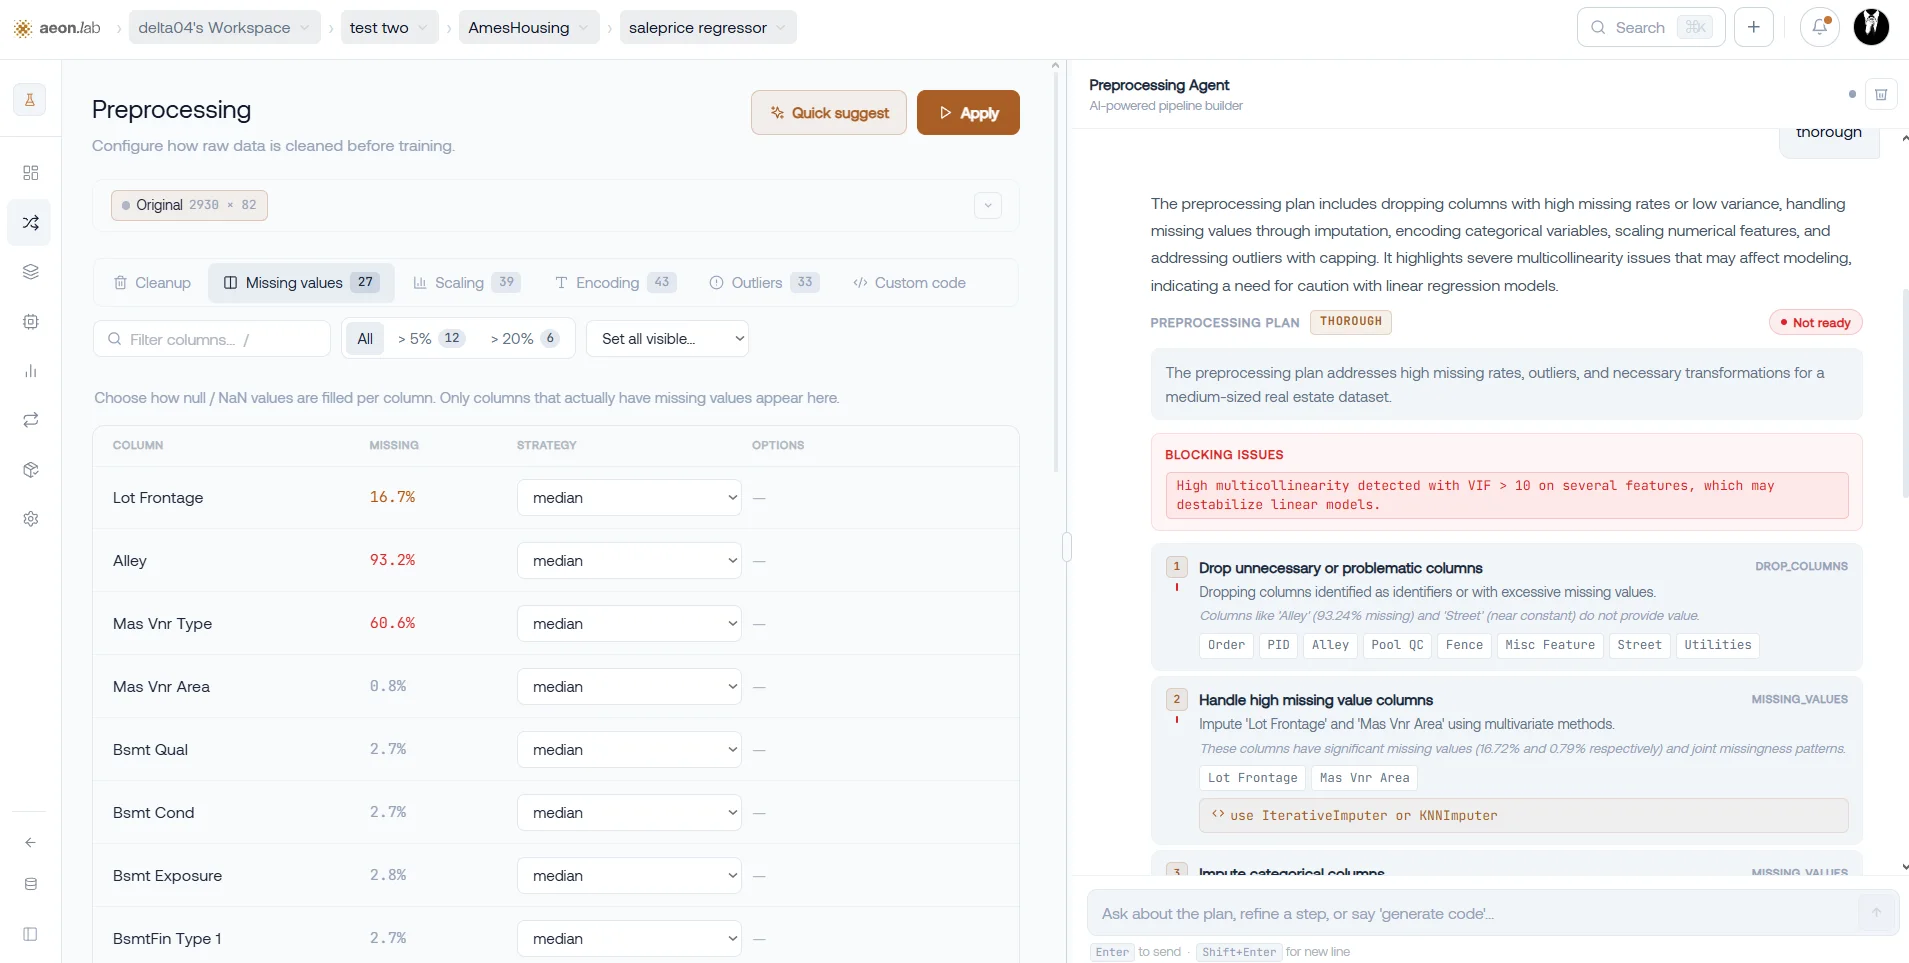Open the Custom code tab
The height and width of the screenshot is (963, 1909).
pyautogui.click(x=909, y=283)
